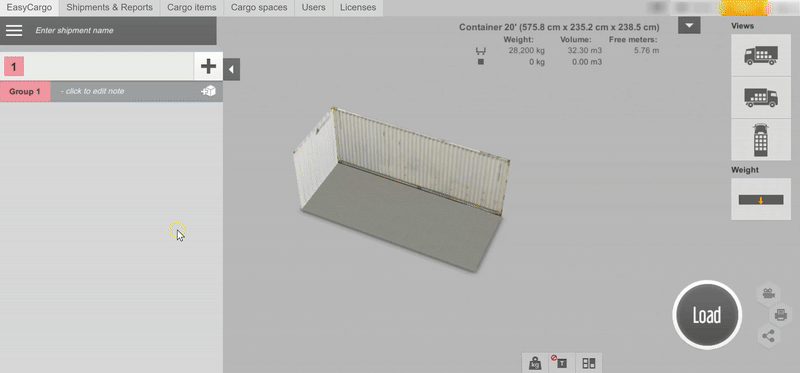Switch to Shipments & Reports tab
Image resolution: width=800 pixels, height=373 pixels.
point(109,8)
